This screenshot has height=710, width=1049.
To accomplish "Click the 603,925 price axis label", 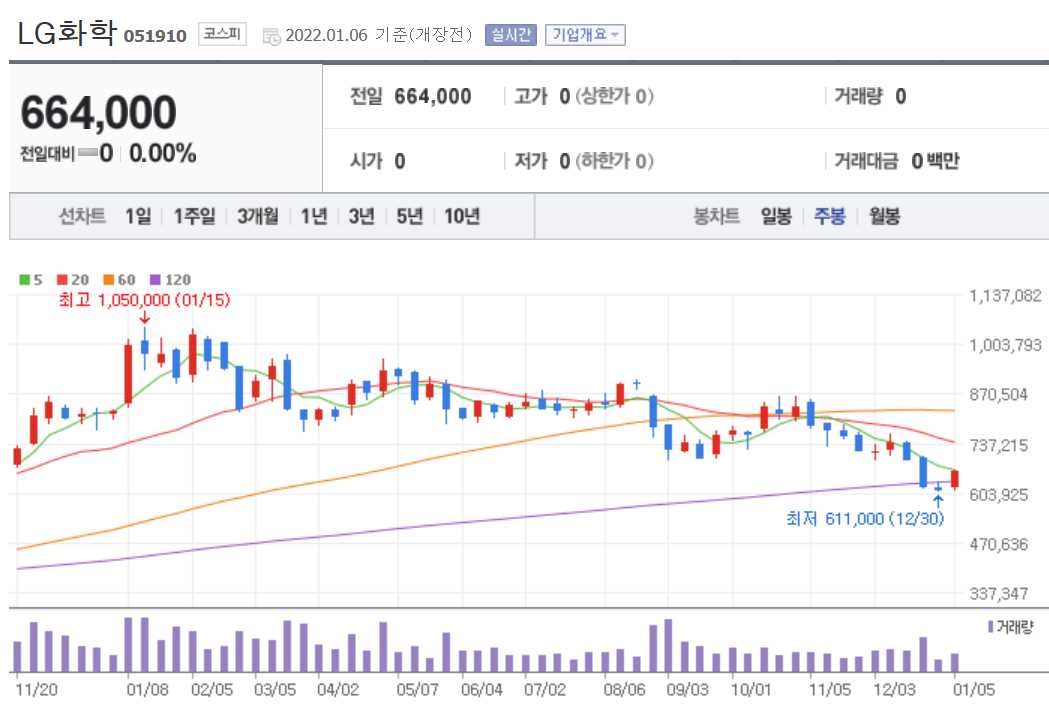I will (999, 495).
